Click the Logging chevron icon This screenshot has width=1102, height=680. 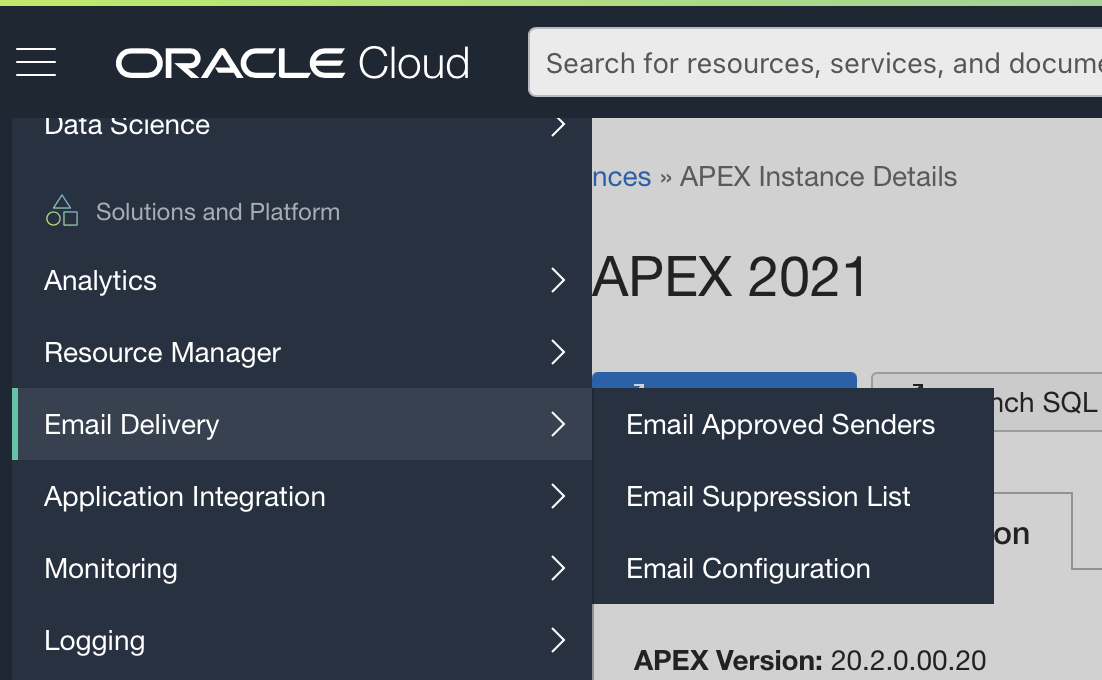pyautogui.click(x=558, y=641)
